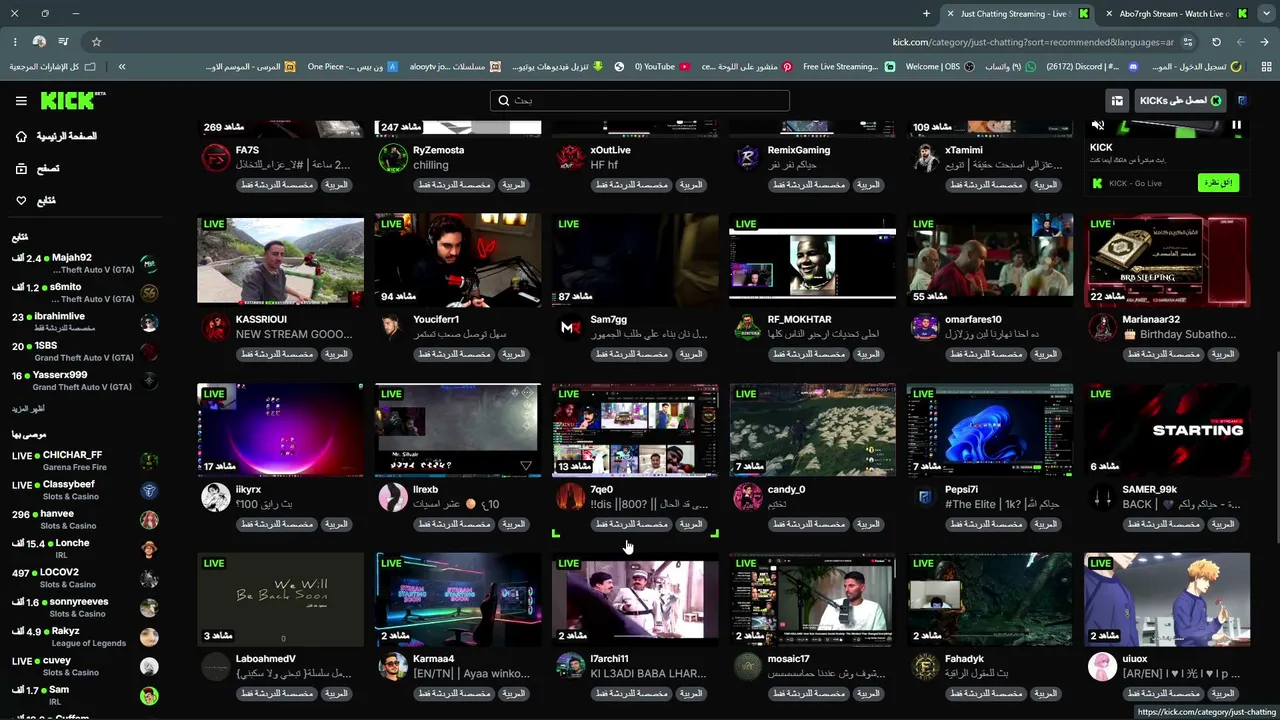Click the browser back arrow
This screenshot has width=1280, height=720.
coord(1264,42)
